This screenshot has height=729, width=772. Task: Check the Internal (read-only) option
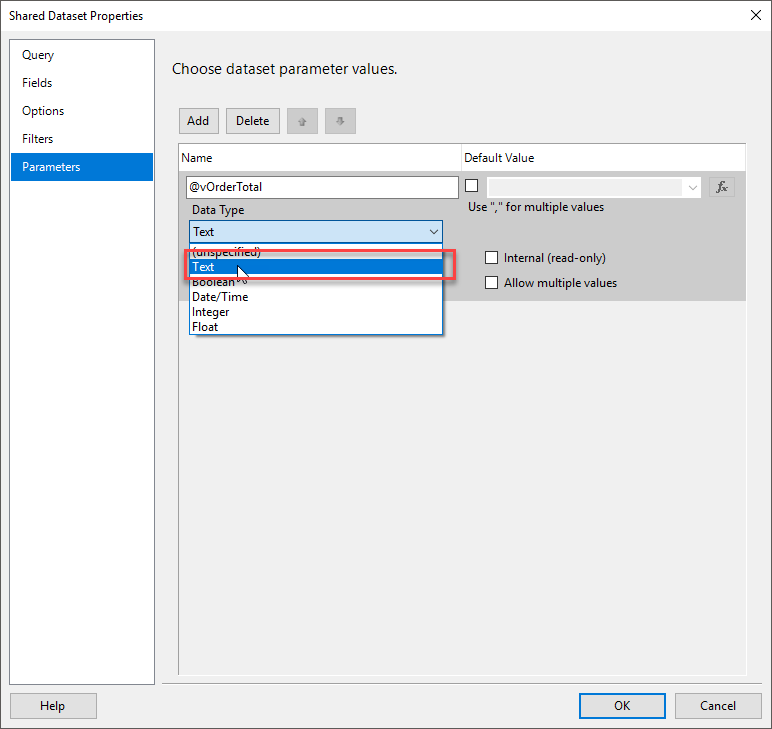tap(491, 258)
